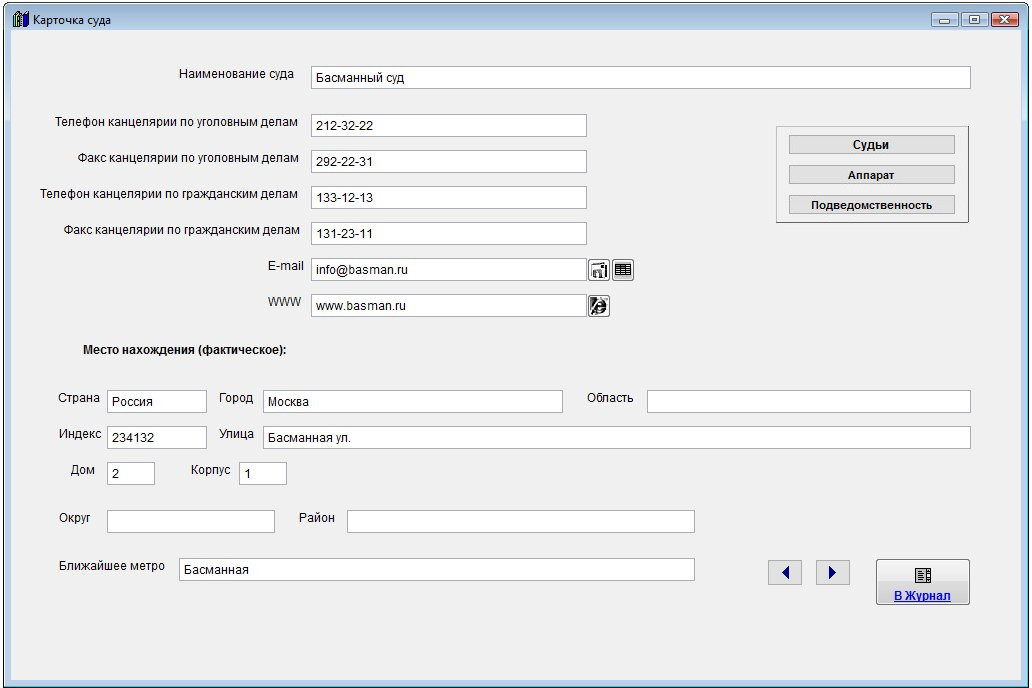The width and height of the screenshot is (1032, 688).
Task: Click the app icon in the Карточка суда title bar
Action: [21, 19]
